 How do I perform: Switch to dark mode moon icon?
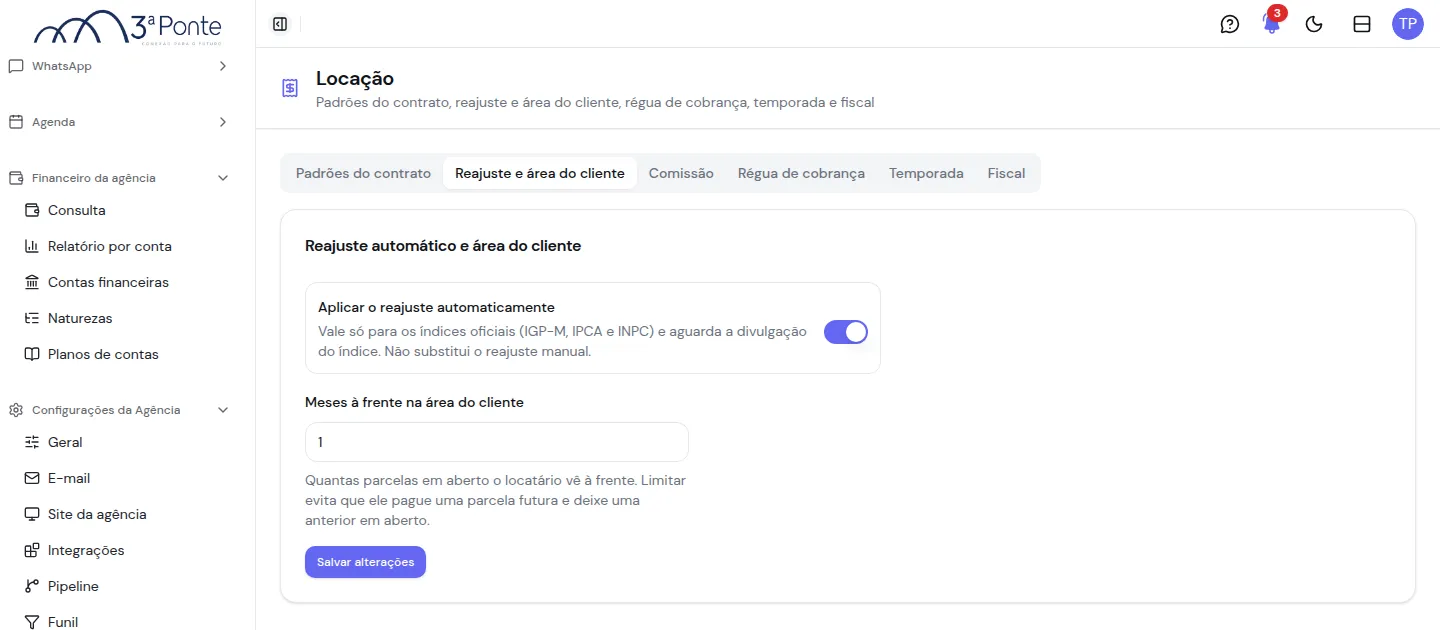click(x=1315, y=24)
